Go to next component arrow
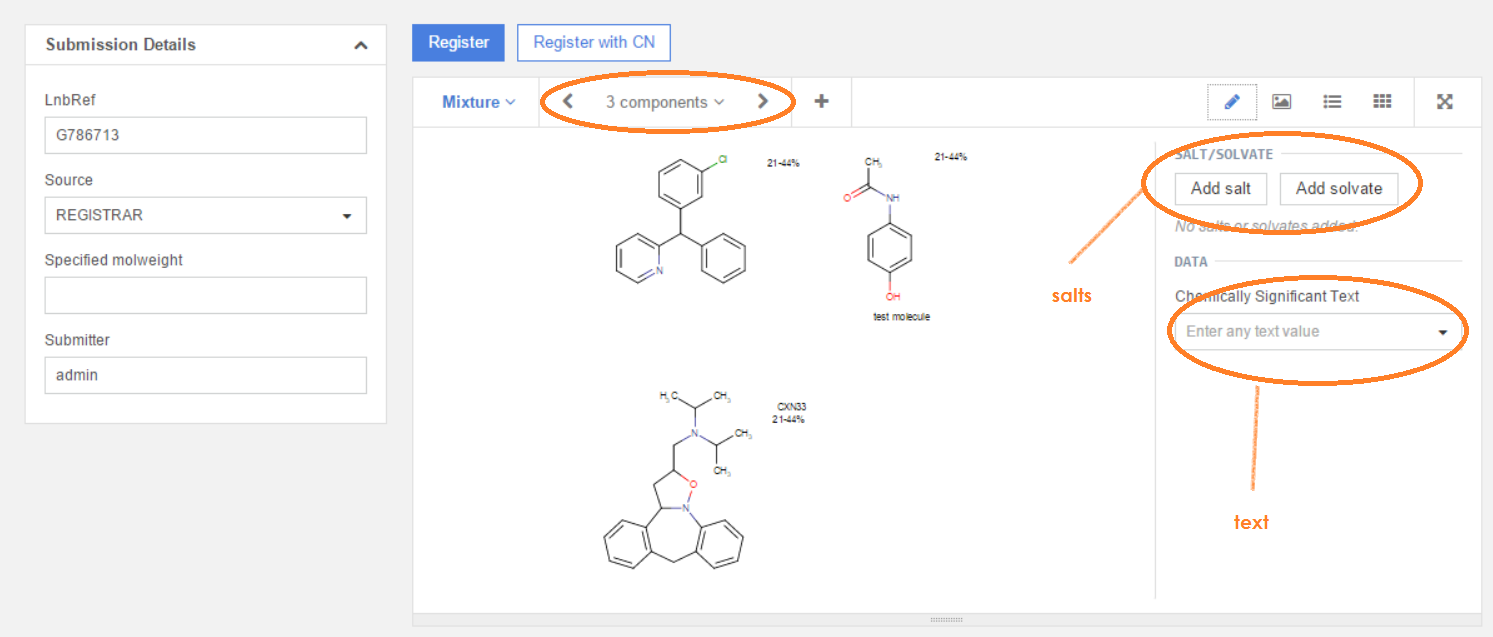The width and height of the screenshot is (1493, 637). point(762,101)
